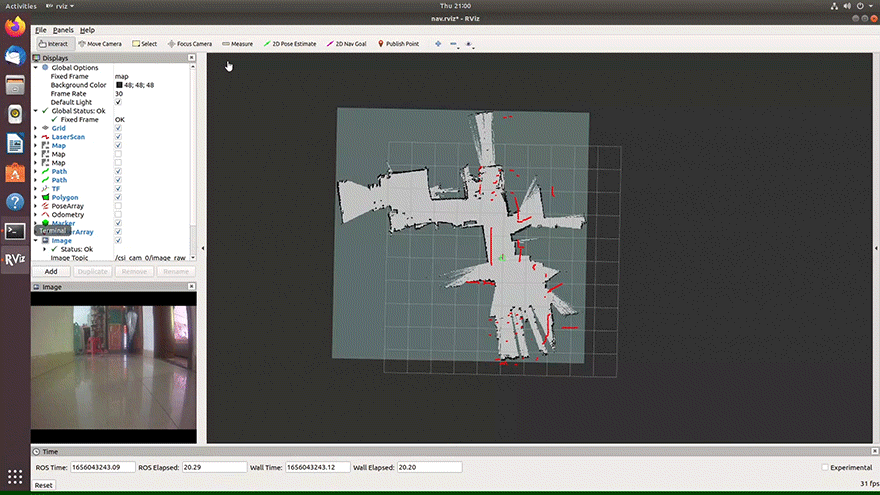Open the Panels menu
This screenshot has height=495, width=880.
63,30
